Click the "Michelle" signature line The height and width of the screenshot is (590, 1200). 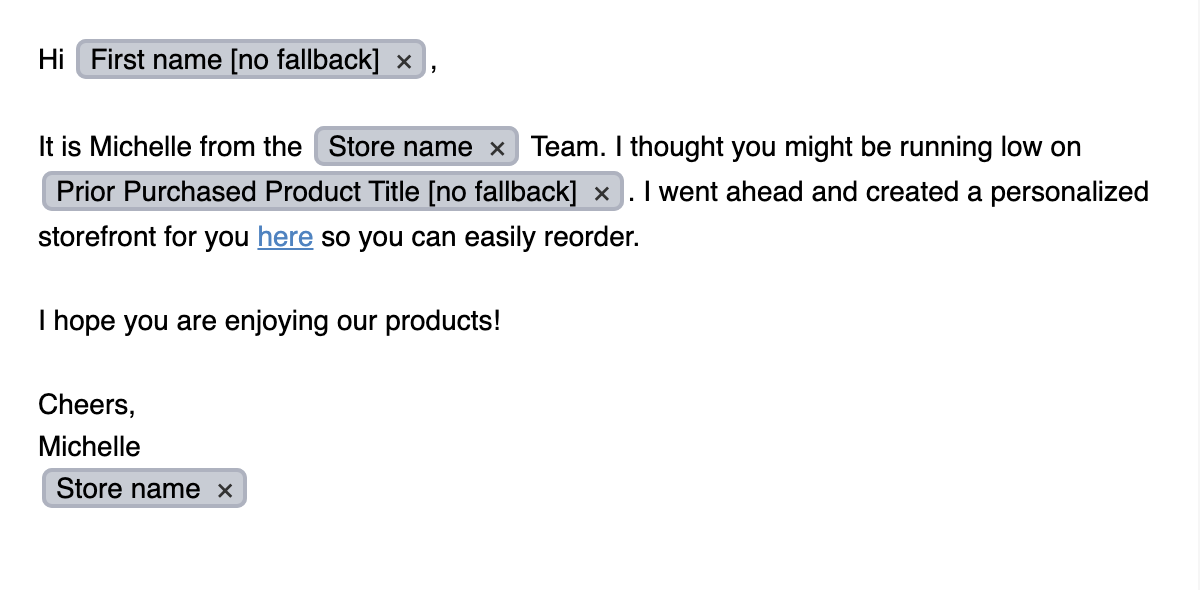pos(89,446)
